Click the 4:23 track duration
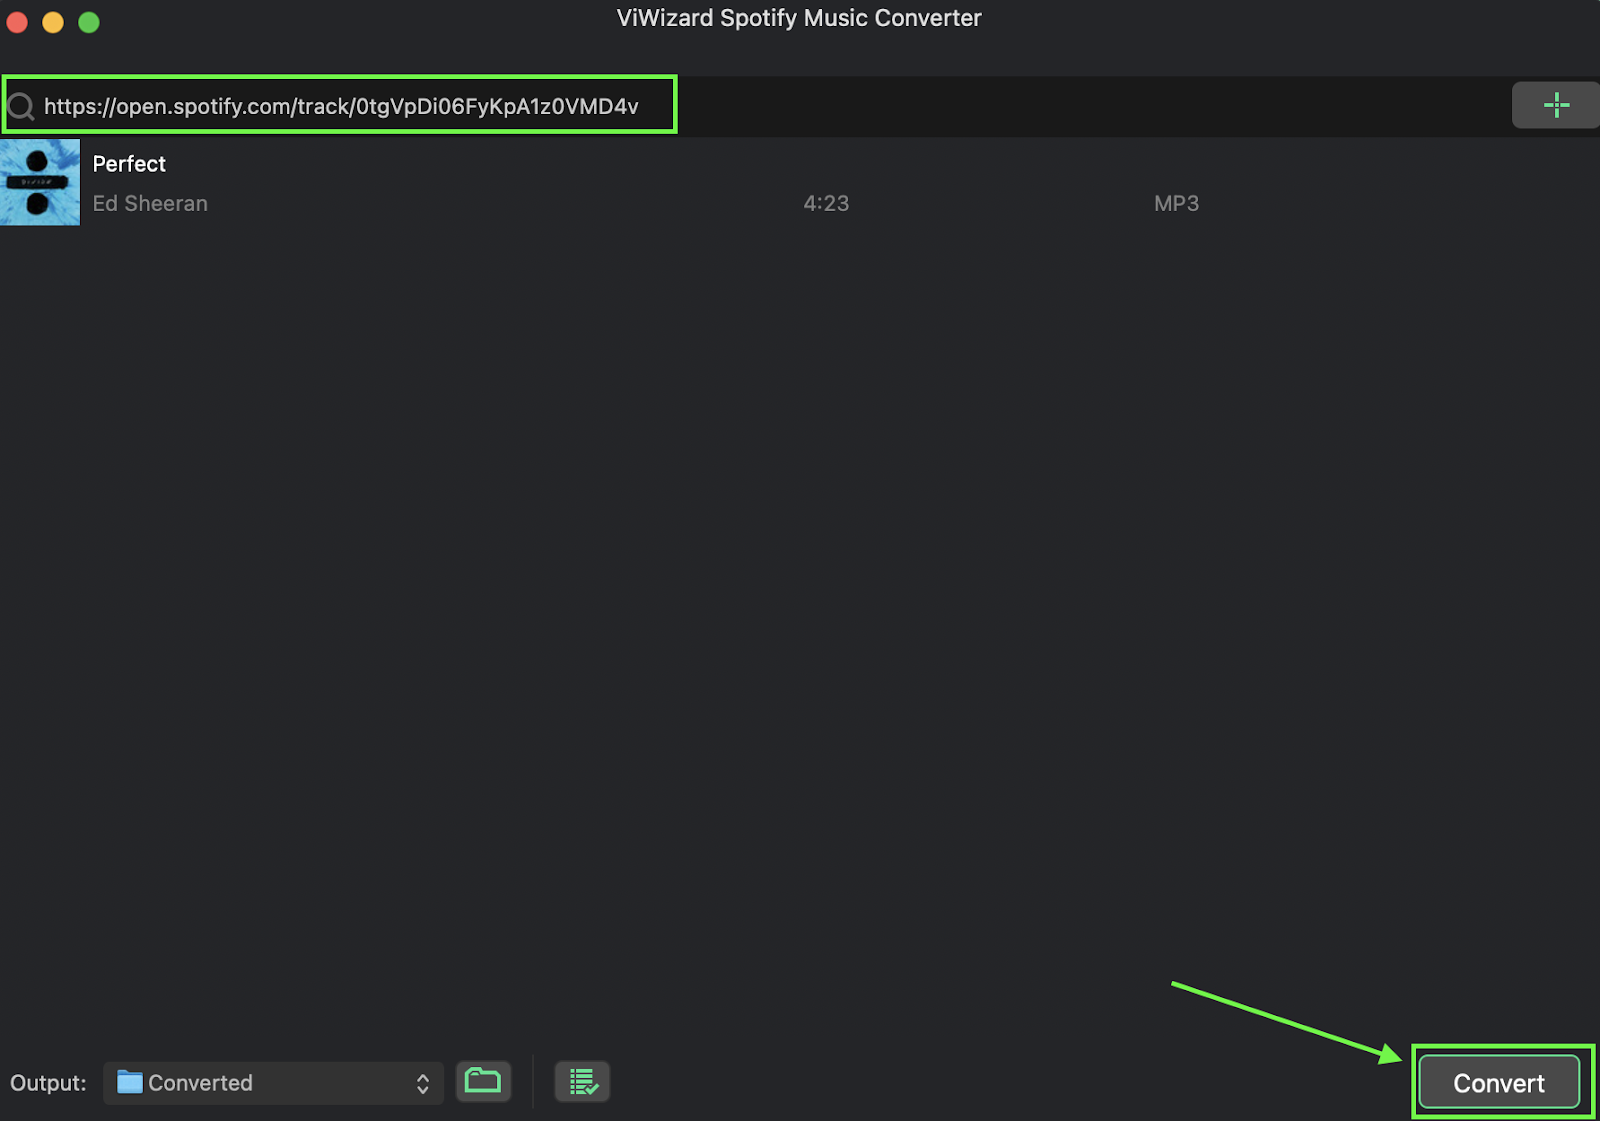1600x1121 pixels. click(x=826, y=203)
